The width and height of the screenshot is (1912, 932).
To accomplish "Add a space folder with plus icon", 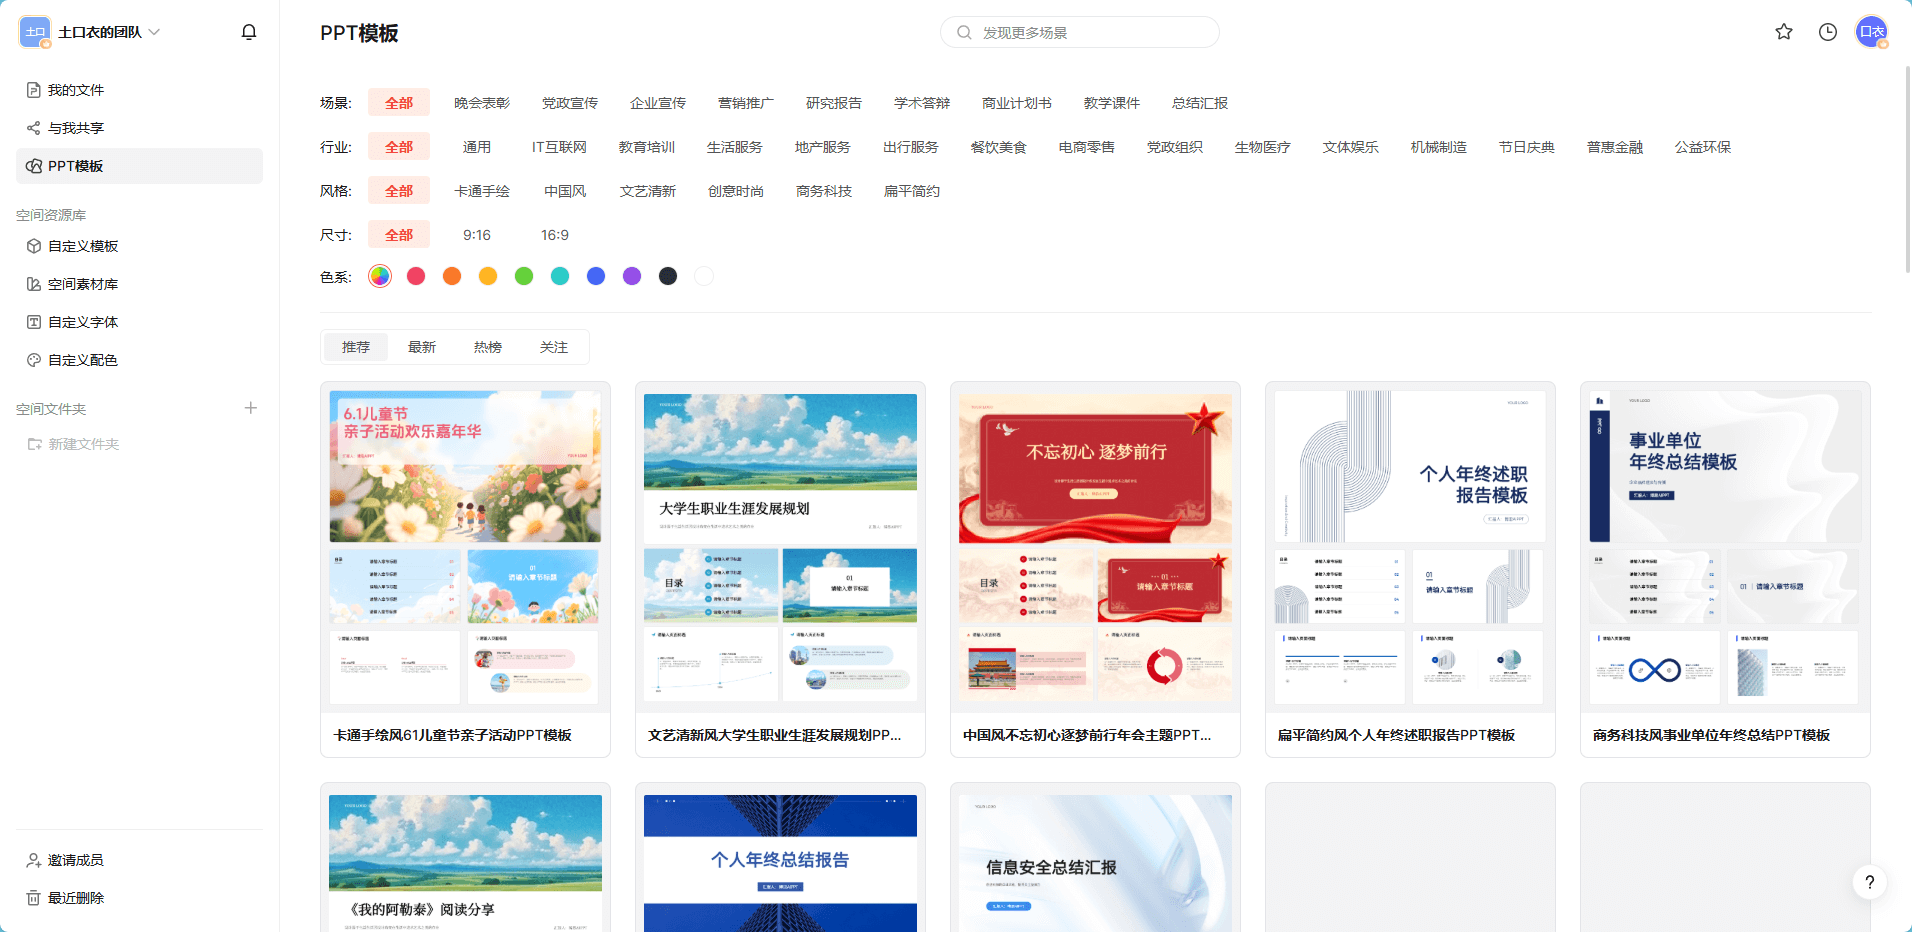I will point(251,408).
